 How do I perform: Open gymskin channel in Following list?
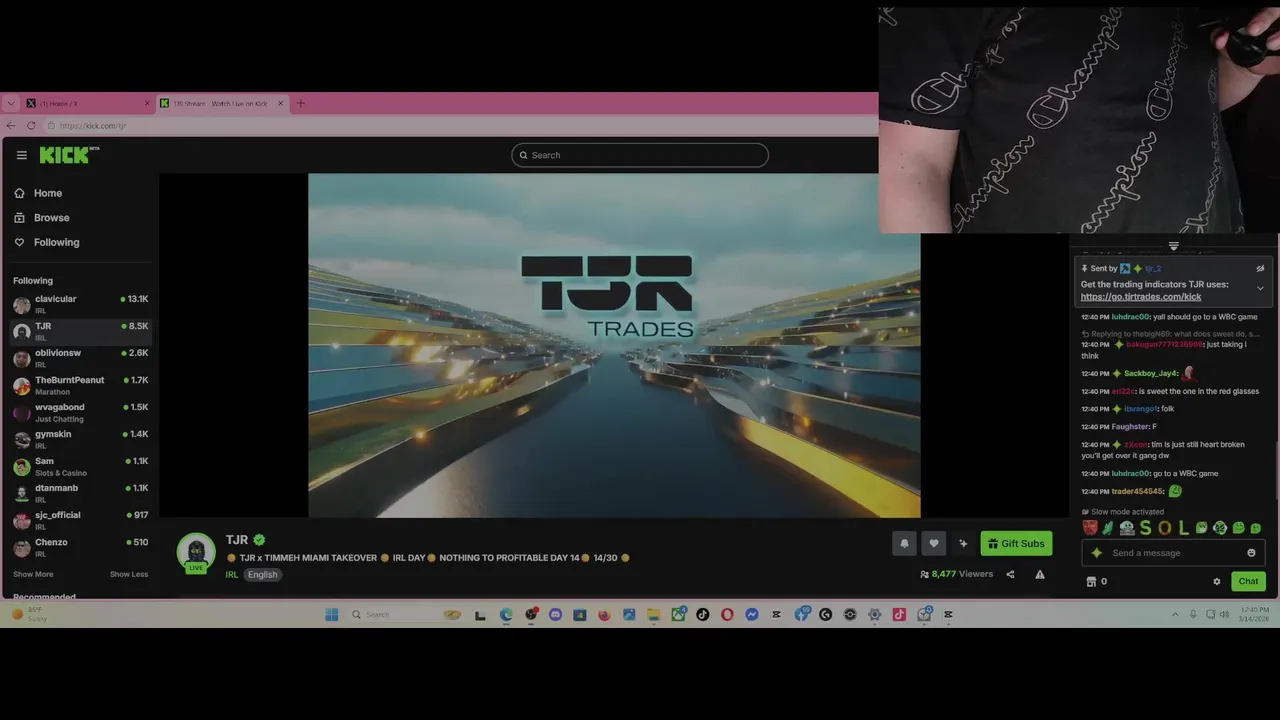80,439
